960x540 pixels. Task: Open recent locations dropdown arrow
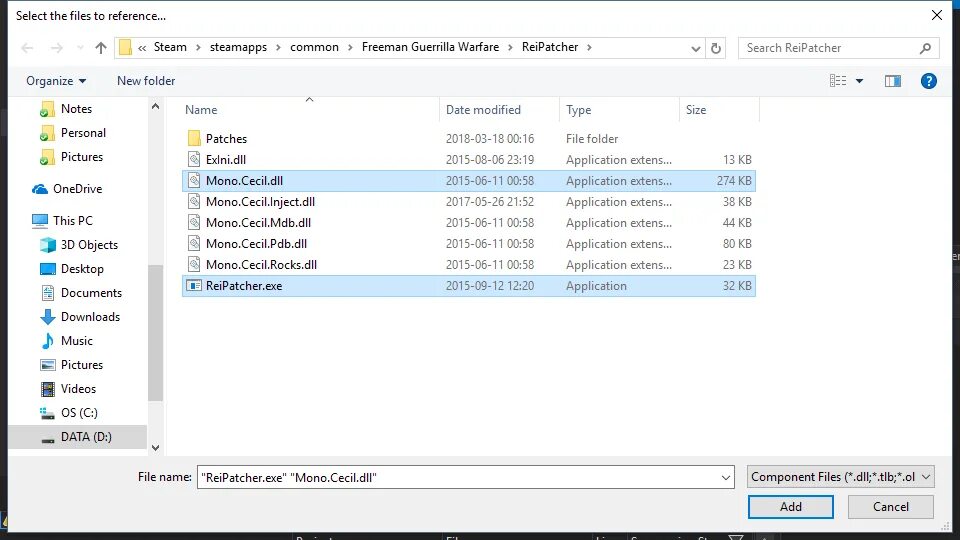point(80,48)
